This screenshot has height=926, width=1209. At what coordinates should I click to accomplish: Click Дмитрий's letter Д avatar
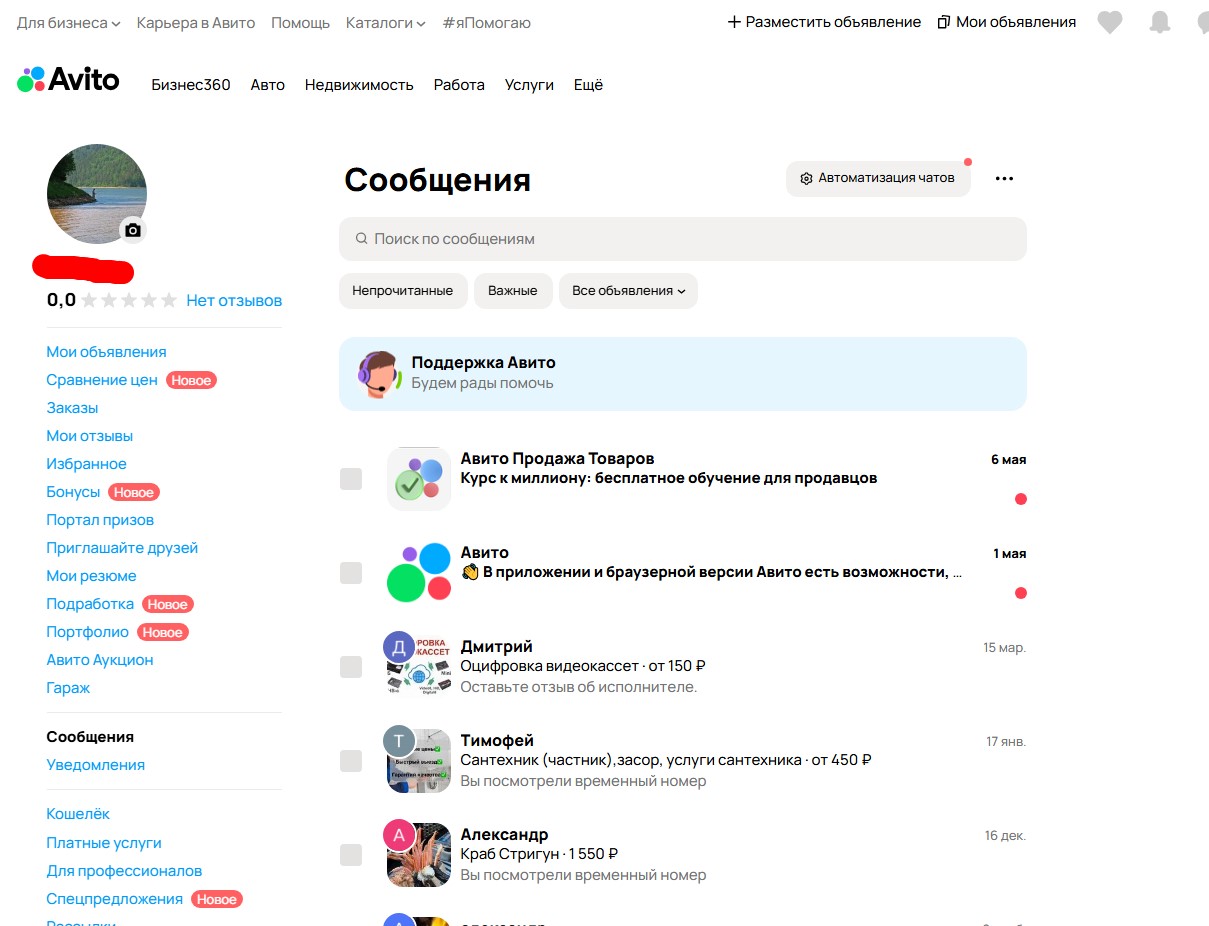399,647
